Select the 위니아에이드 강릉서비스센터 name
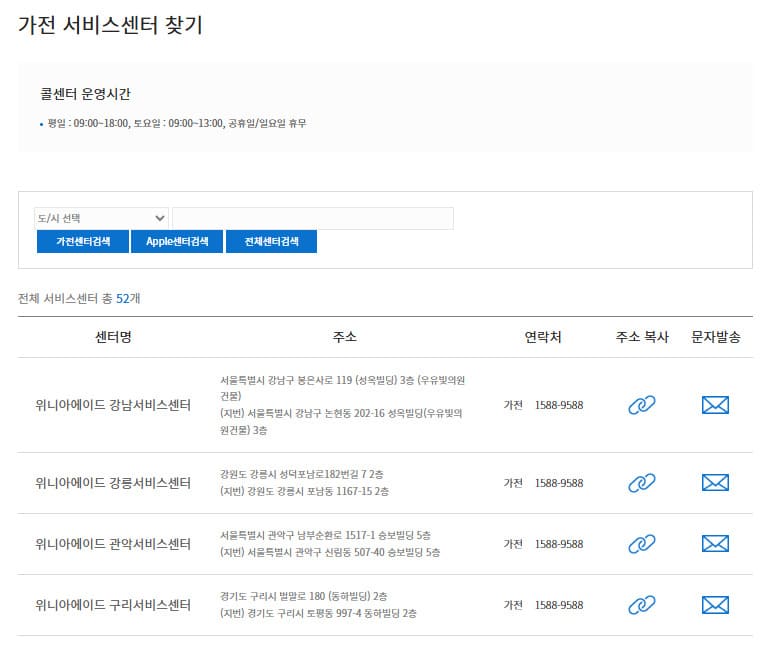Viewport: 769px width, 645px height. point(113,483)
